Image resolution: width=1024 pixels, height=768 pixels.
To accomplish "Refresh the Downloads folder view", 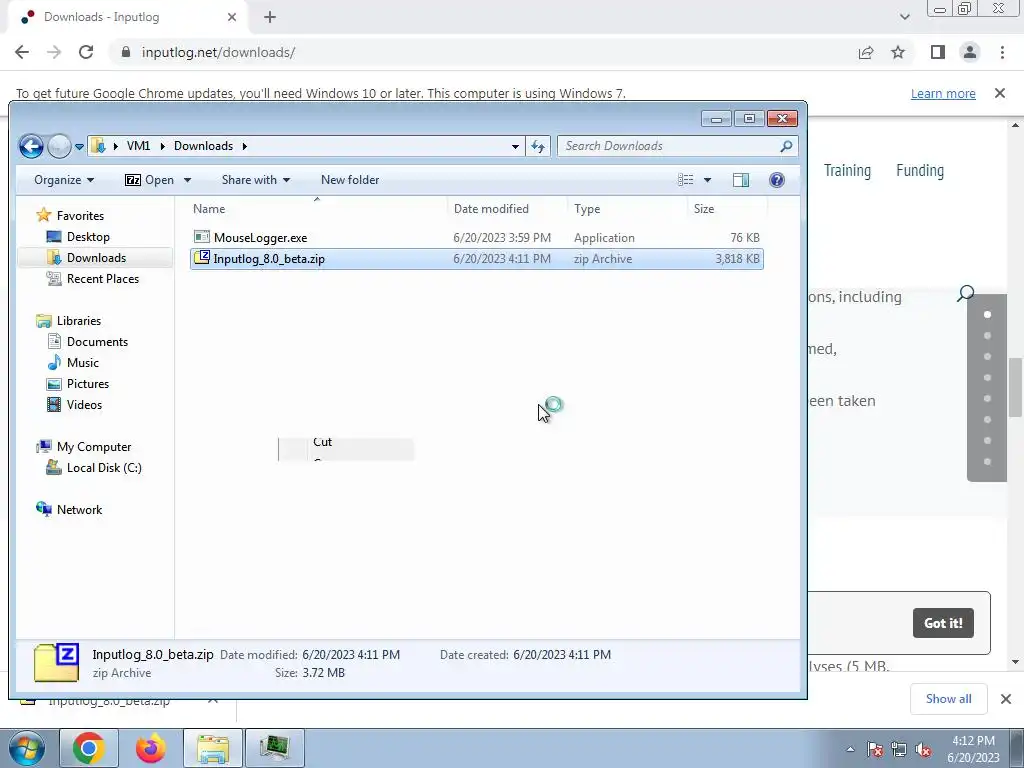I will tap(538, 146).
